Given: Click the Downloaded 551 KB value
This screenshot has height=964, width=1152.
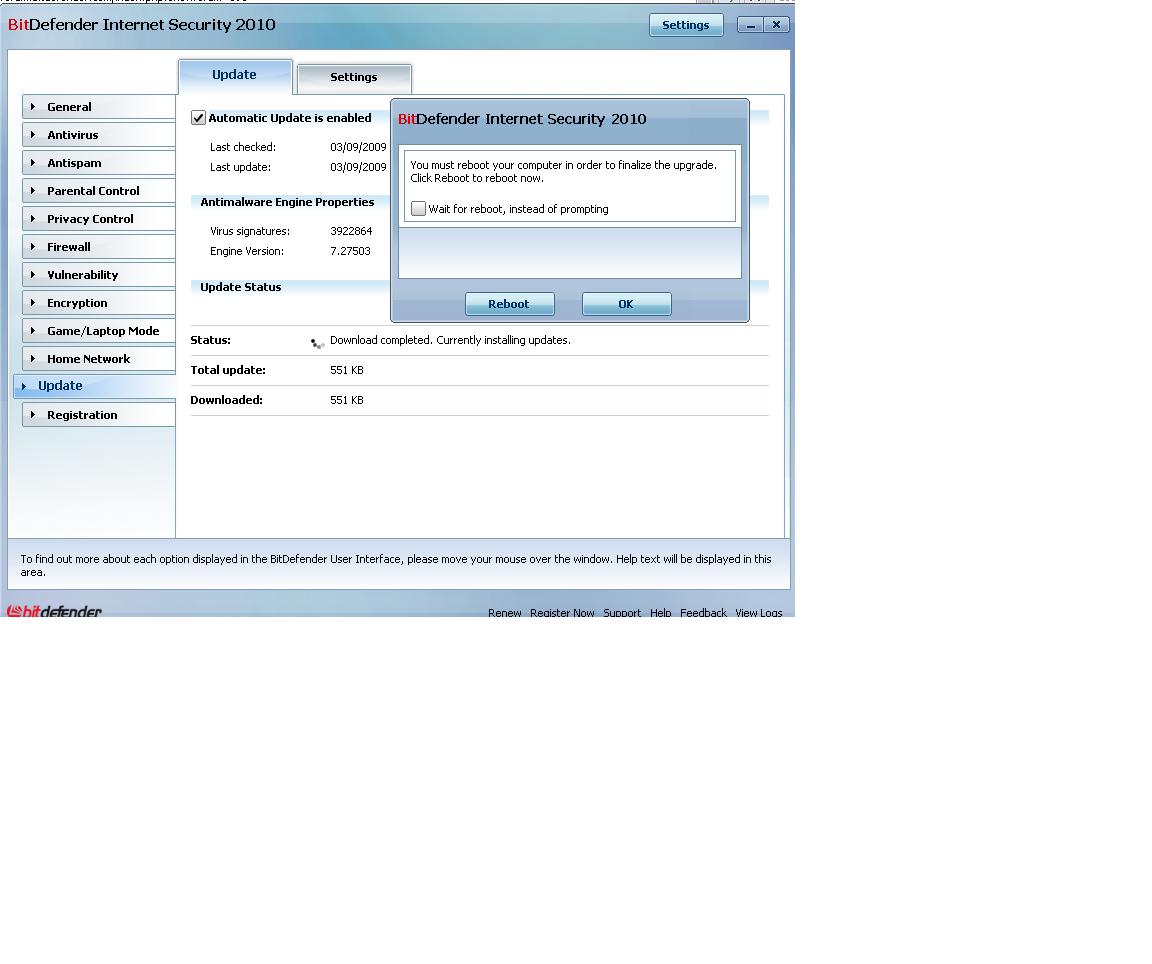Looking at the screenshot, I should pos(347,400).
